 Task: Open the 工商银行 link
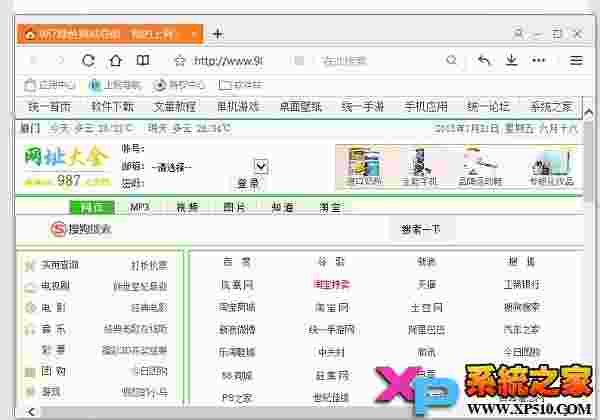[521, 285]
